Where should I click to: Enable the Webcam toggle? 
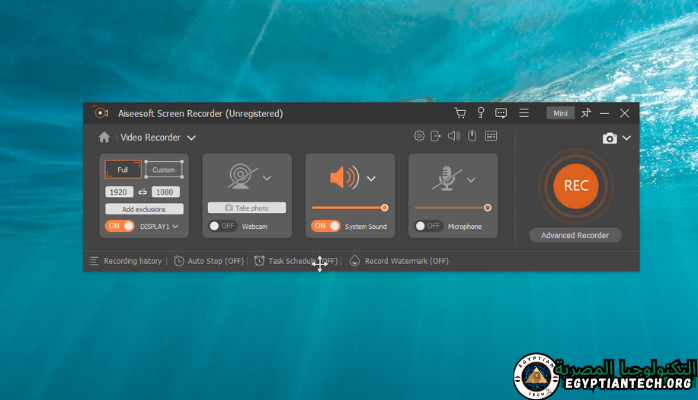223,226
